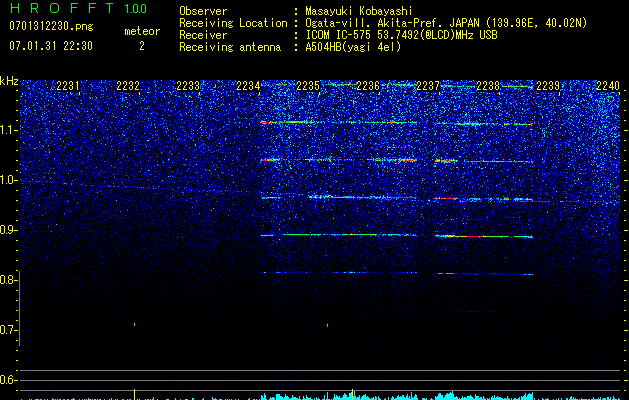
Task: Click the Receiving antenna label
Action: point(230,47)
